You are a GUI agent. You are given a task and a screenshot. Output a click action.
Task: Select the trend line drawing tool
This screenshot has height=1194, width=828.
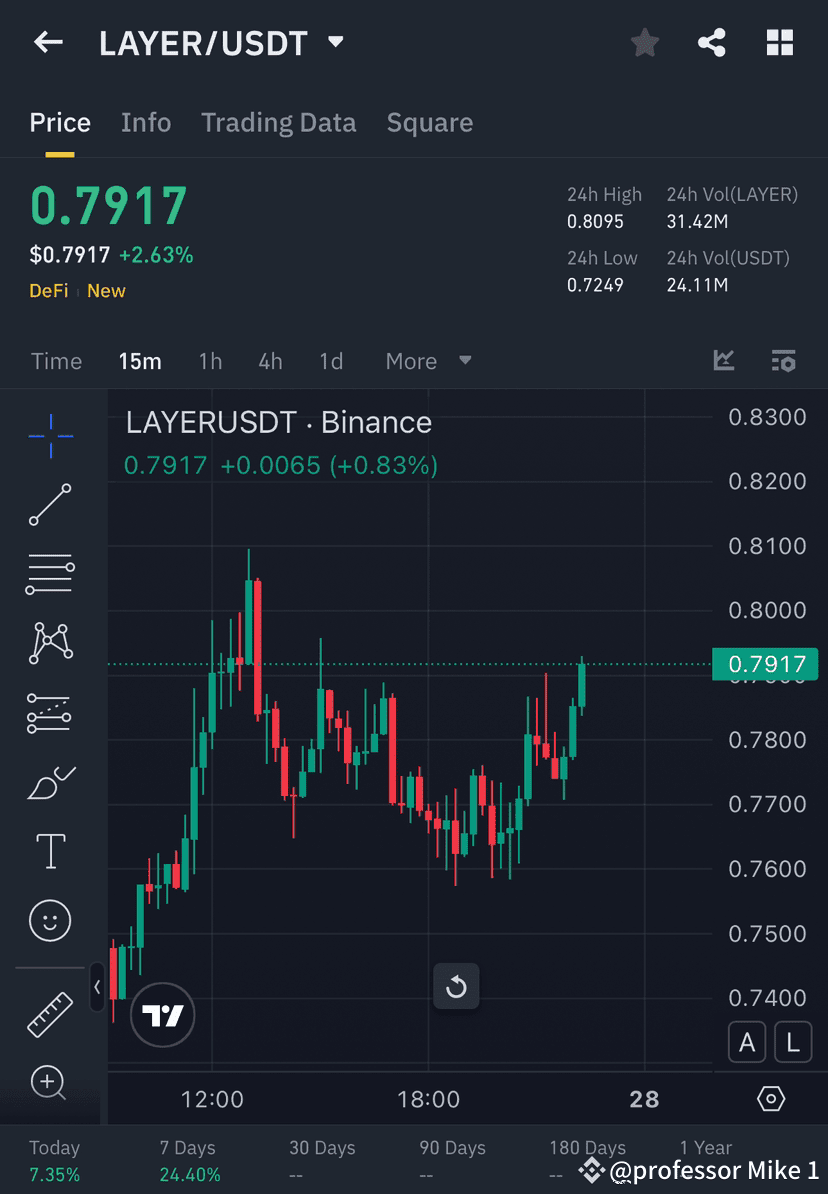[50, 505]
